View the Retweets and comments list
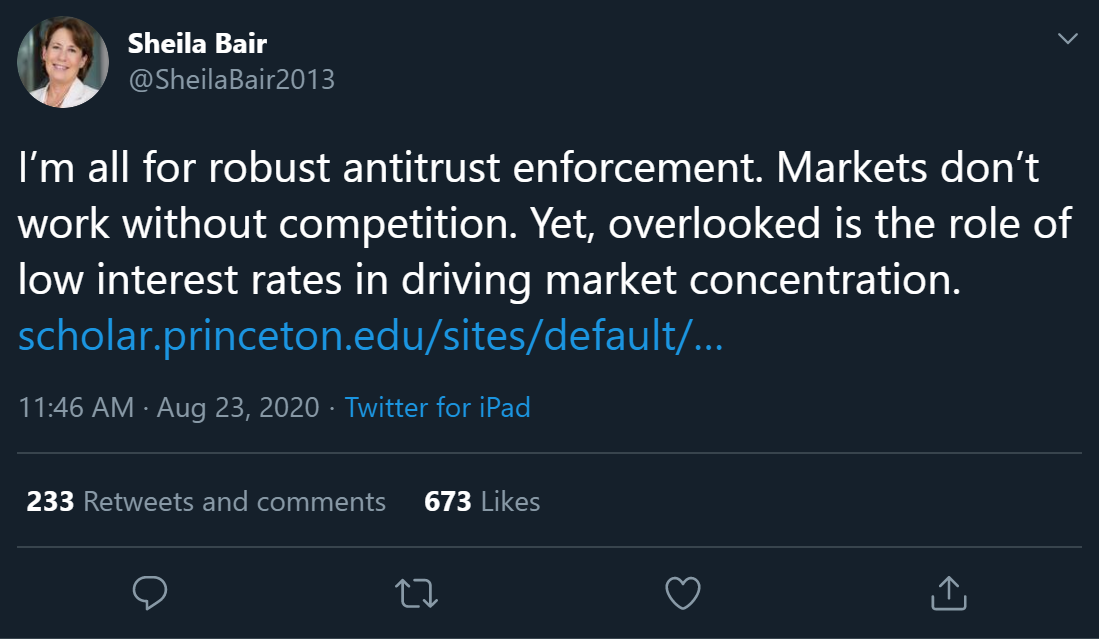Screen dimensions: 1099x639 pos(234,501)
